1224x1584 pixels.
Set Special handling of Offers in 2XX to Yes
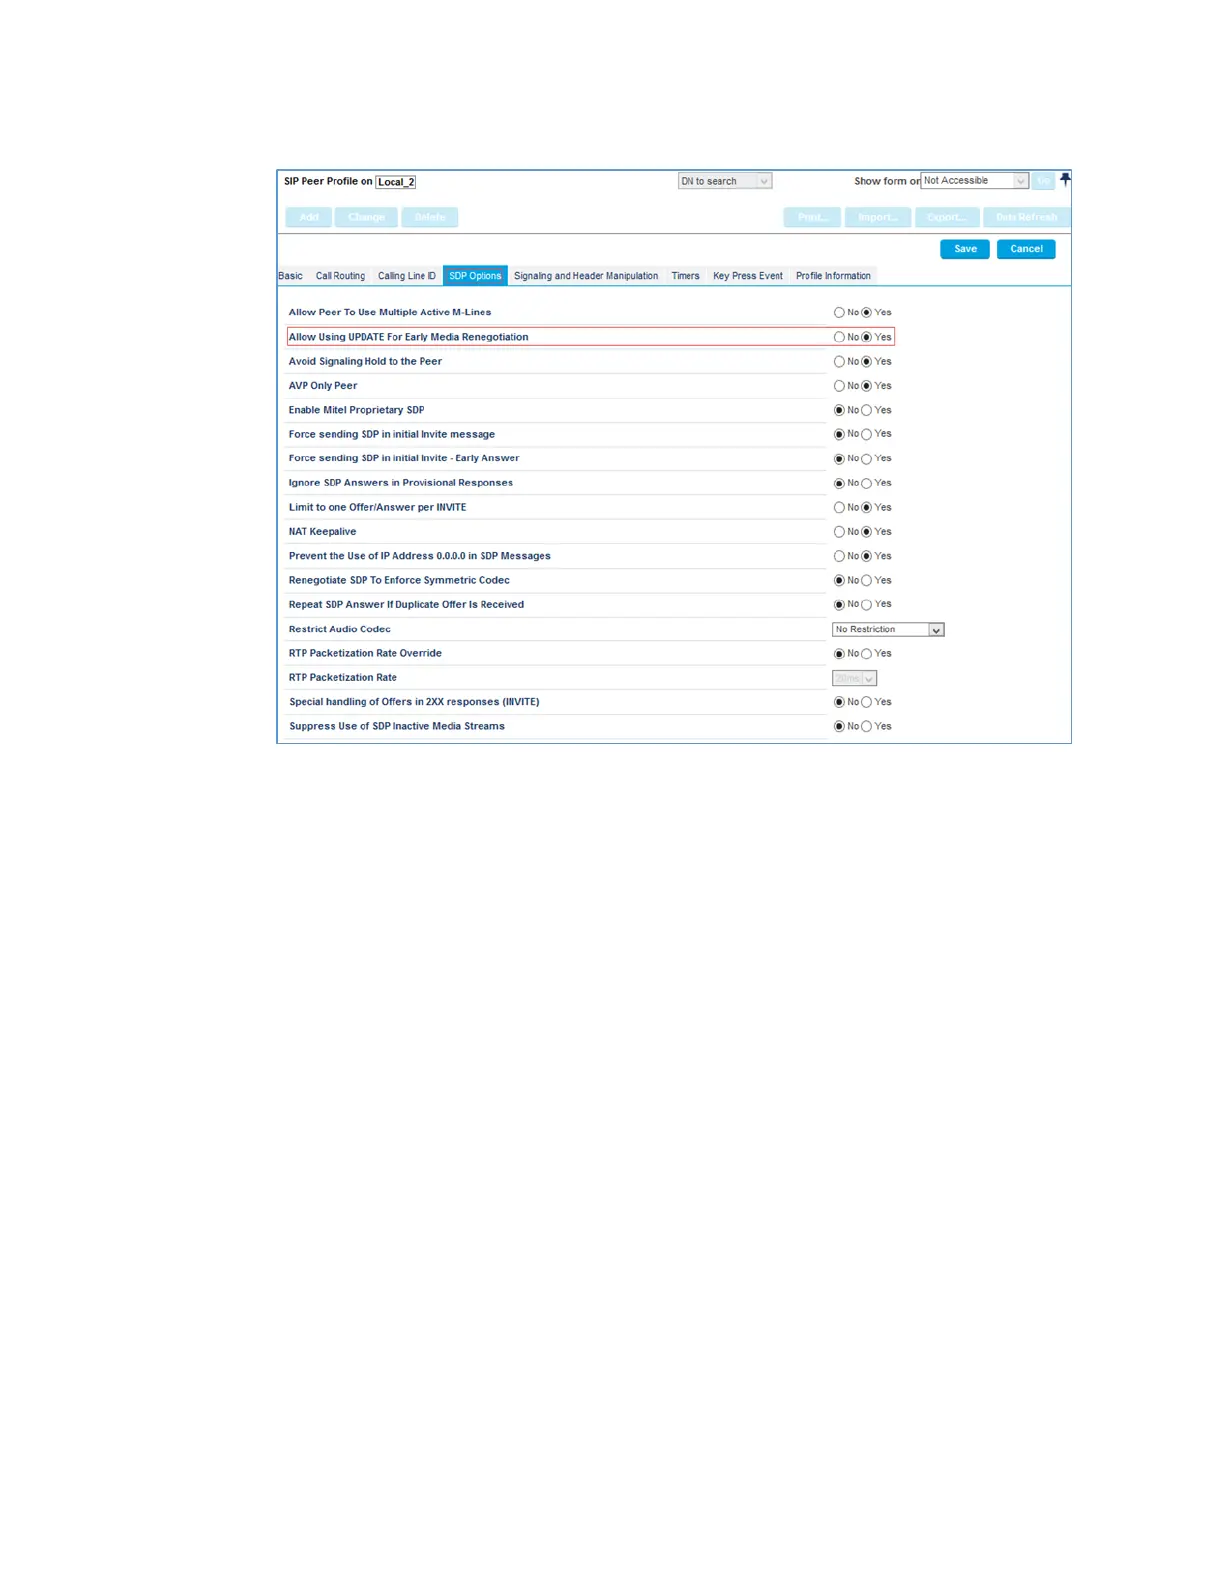[867, 702]
